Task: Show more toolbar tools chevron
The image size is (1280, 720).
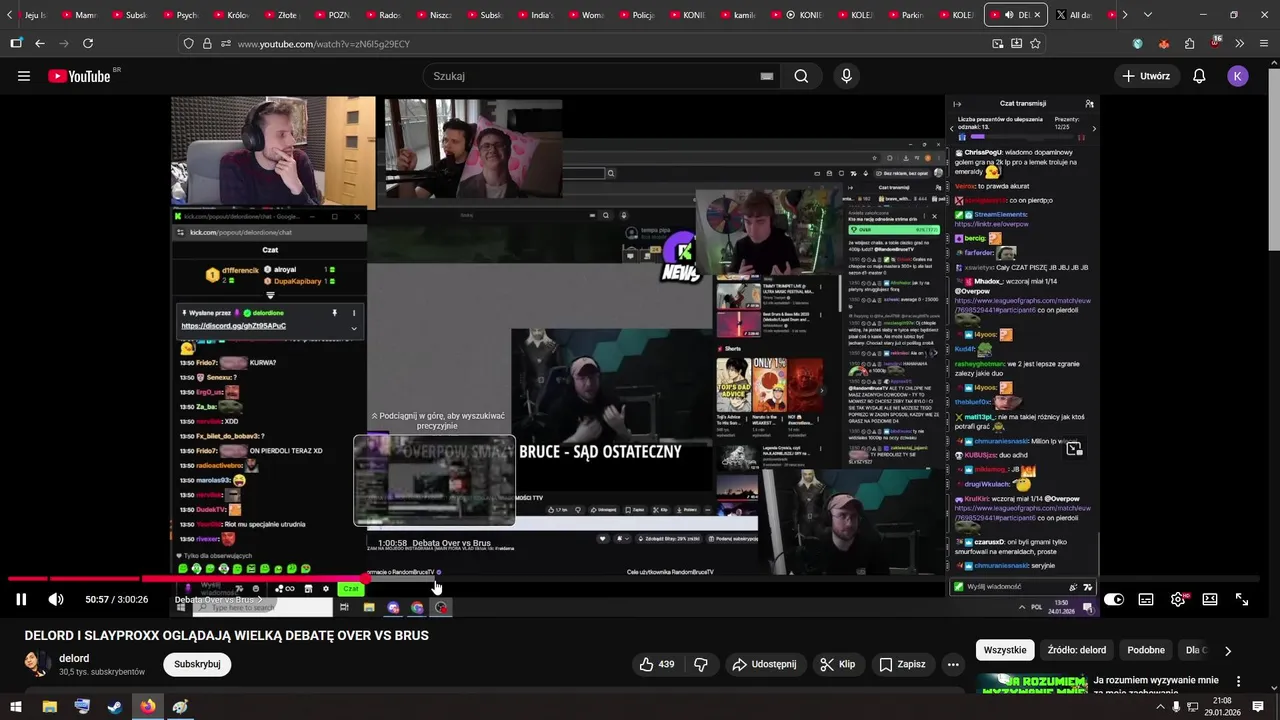Action: coord(1240,44)
